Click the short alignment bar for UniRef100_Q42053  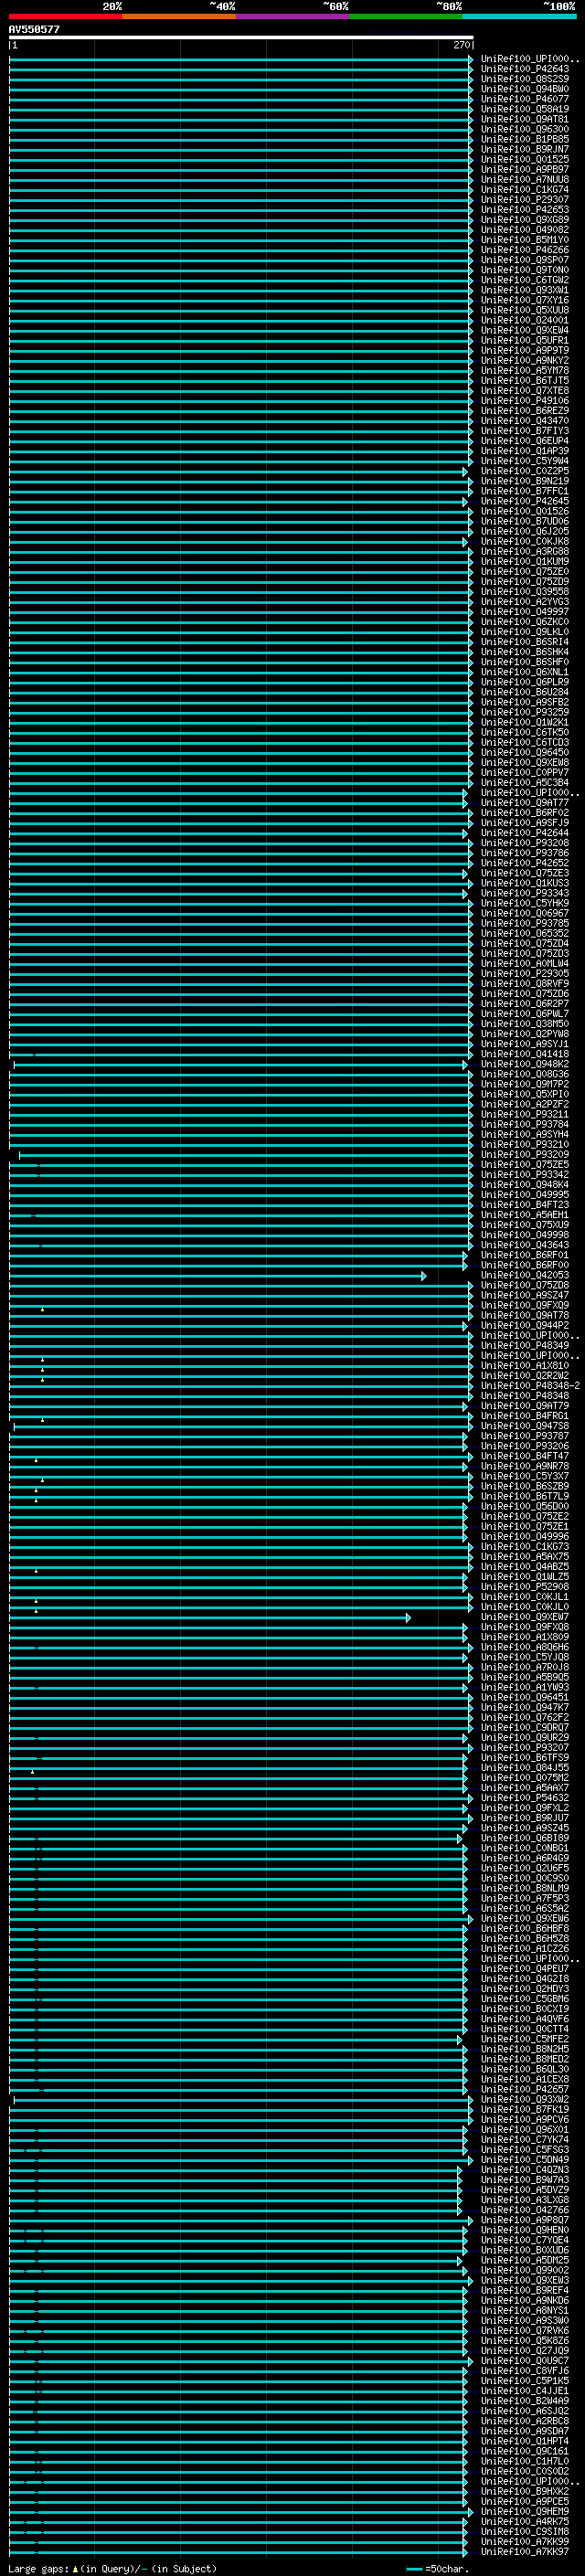click(218, 1275)
